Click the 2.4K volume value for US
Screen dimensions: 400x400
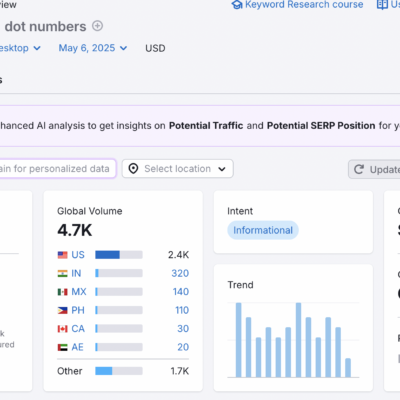(178, 255)
